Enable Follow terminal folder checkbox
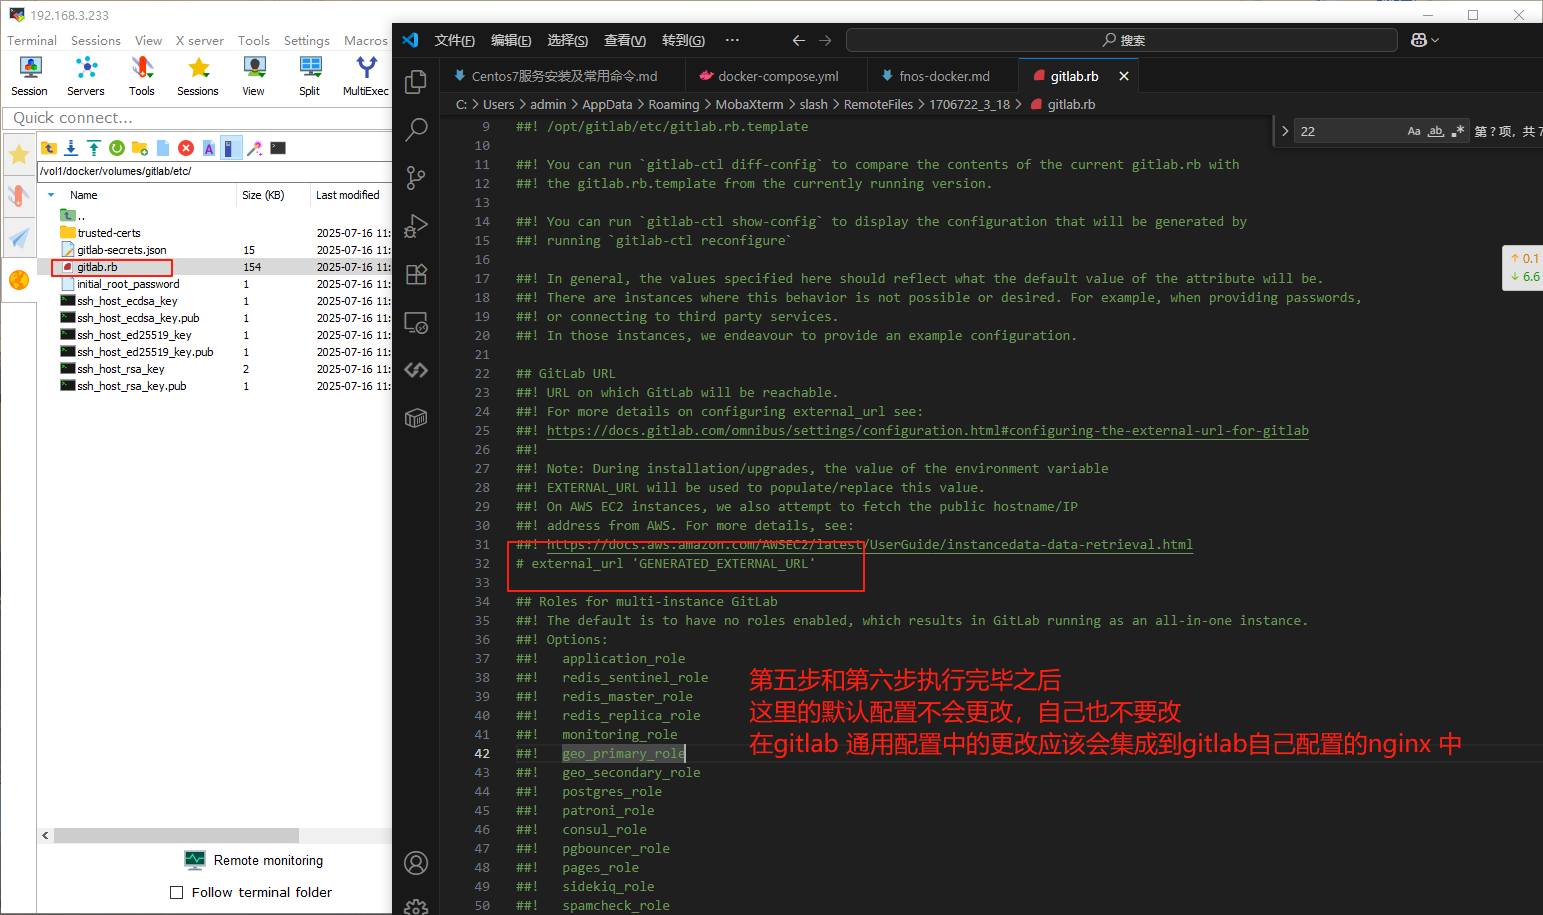Image resolution: width=1543 pixels, height=915 pixels. (x=177, y=893)
